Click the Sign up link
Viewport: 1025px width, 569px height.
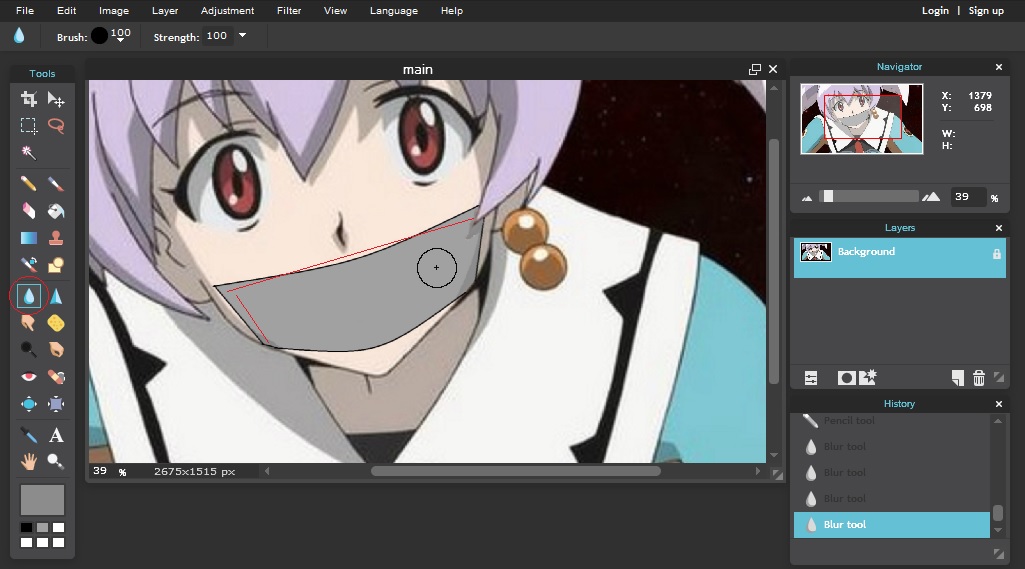pos(986,10)
